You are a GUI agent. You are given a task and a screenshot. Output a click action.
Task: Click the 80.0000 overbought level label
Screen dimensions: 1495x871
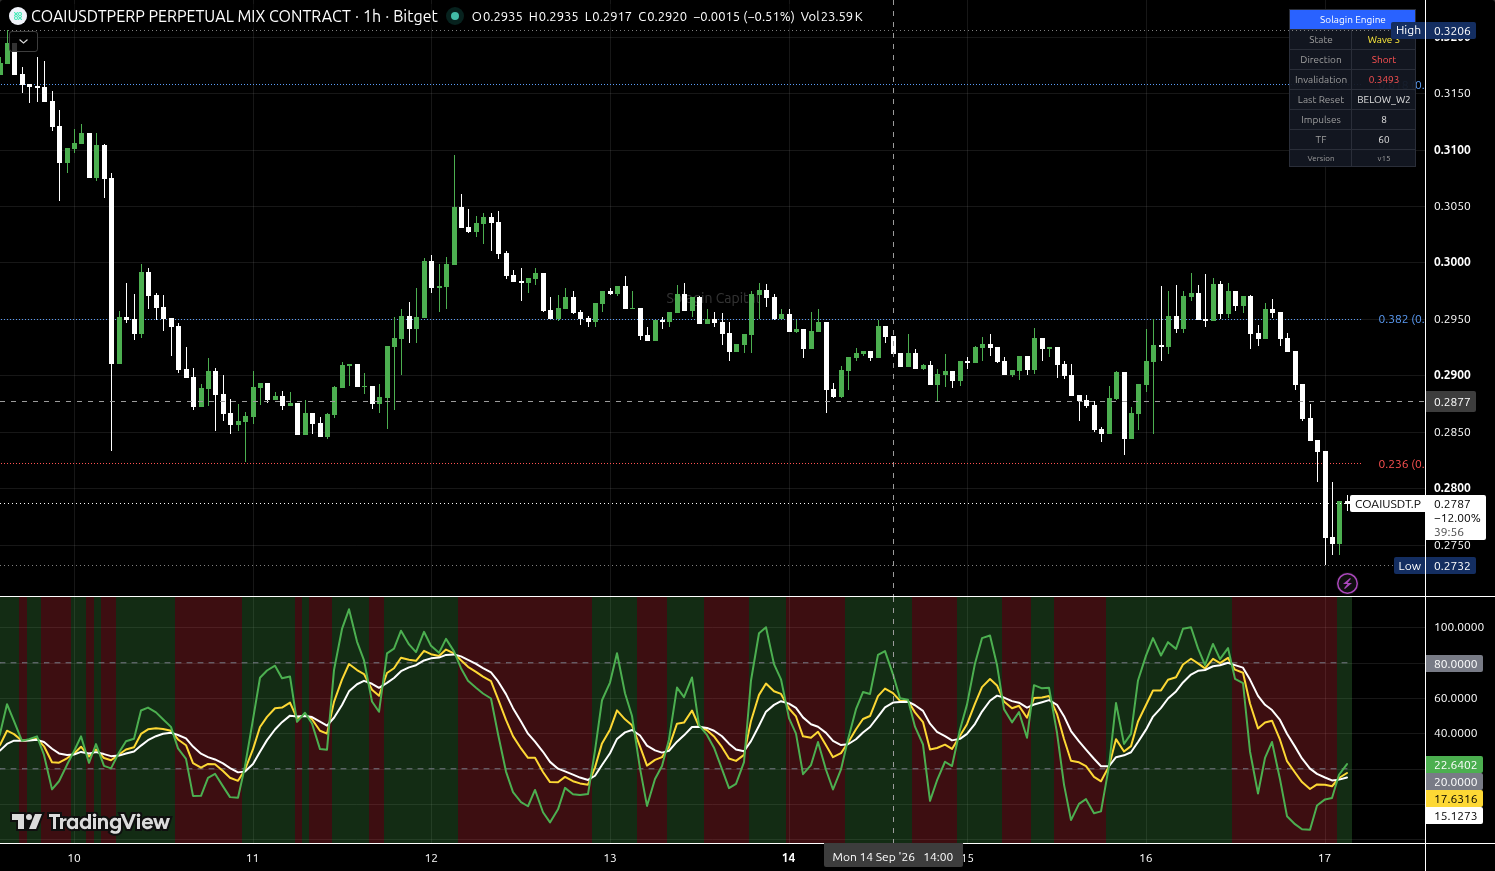click(x=1455, y=664)
